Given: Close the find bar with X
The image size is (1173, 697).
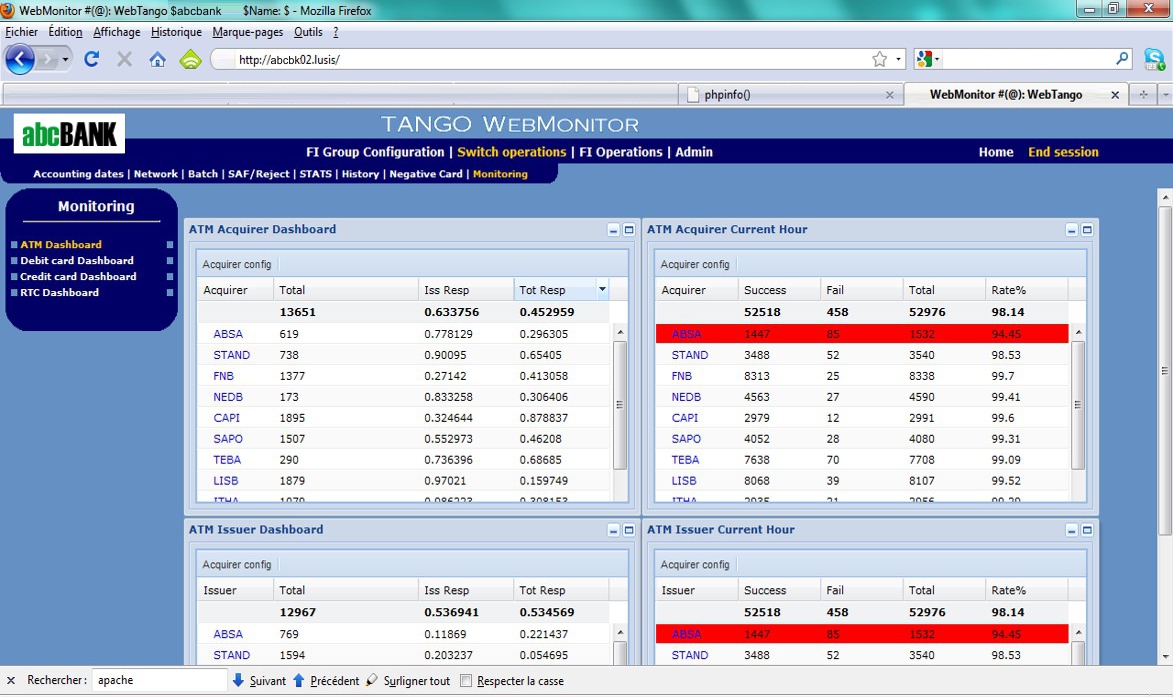Looking at the screenshot, I should [x=11, y=681].
